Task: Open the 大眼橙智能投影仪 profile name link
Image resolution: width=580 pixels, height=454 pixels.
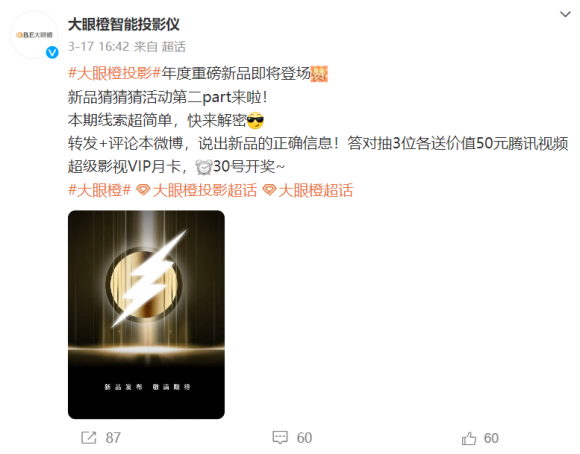Action: coord(124,25)
